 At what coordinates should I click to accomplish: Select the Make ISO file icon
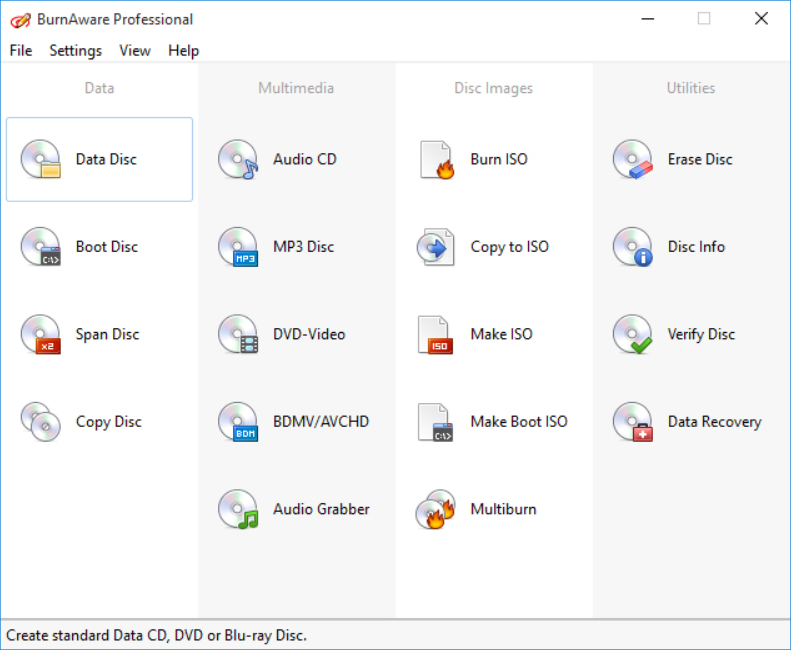(436, 334)
